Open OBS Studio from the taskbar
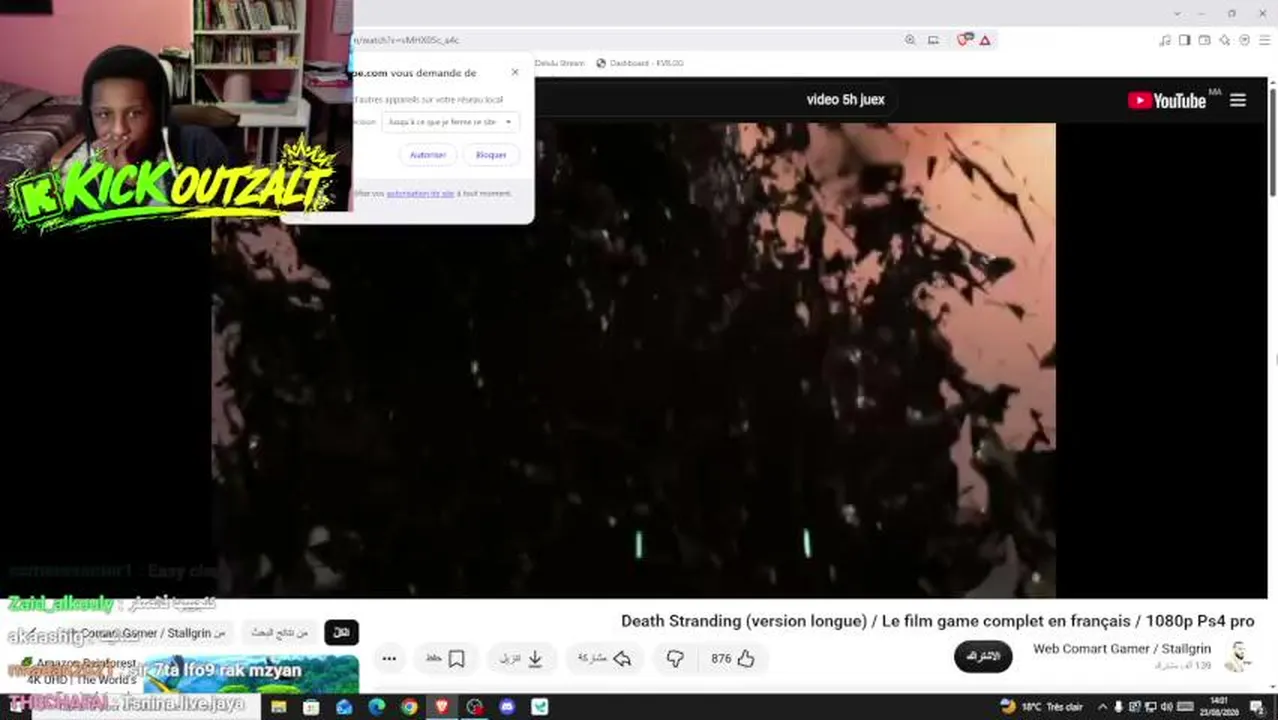1278x720 pixels. coord(475,707)
